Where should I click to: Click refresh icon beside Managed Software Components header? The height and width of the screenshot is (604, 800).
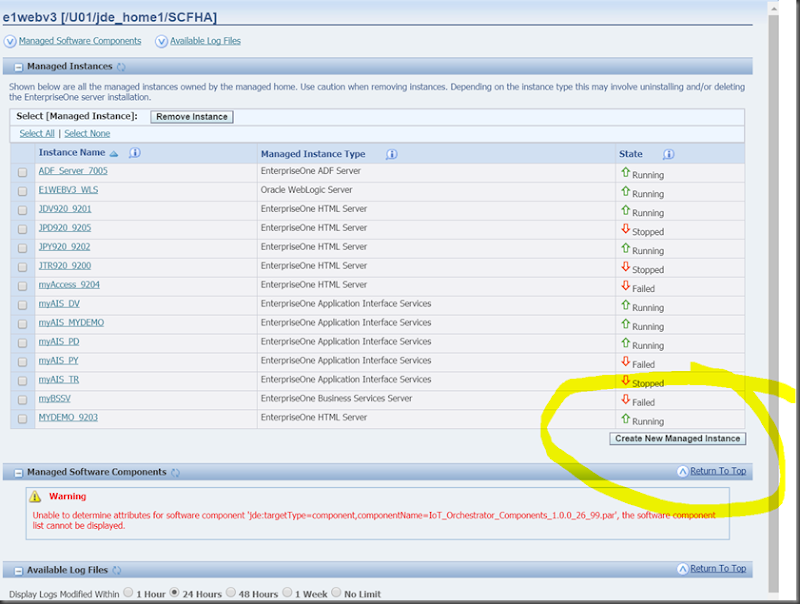click(x=176, y=472)
